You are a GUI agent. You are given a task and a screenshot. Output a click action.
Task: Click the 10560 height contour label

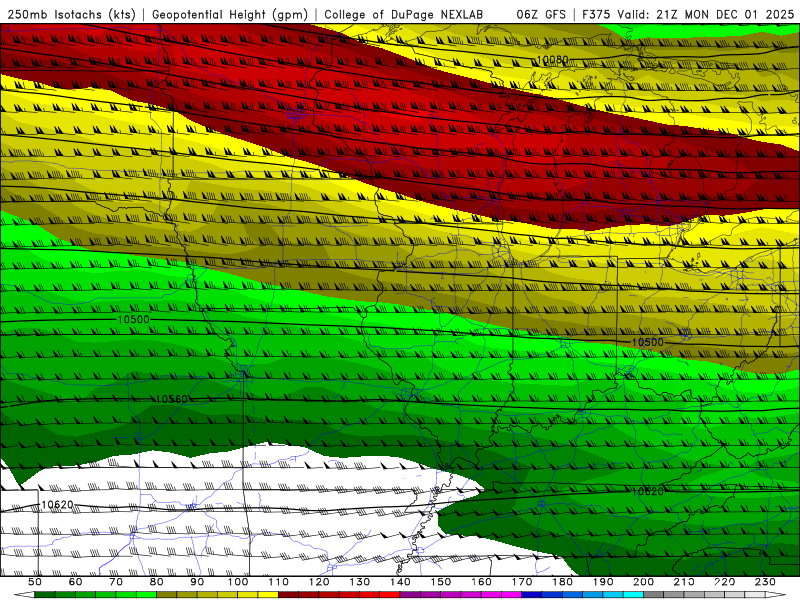point(171,399)
